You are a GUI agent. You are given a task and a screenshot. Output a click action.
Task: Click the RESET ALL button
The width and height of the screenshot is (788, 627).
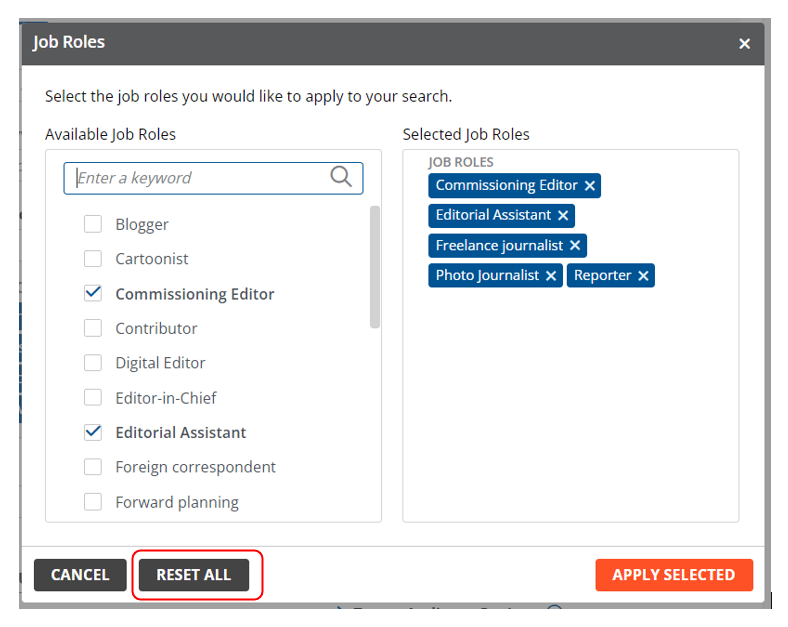click(x=194, y=575)
